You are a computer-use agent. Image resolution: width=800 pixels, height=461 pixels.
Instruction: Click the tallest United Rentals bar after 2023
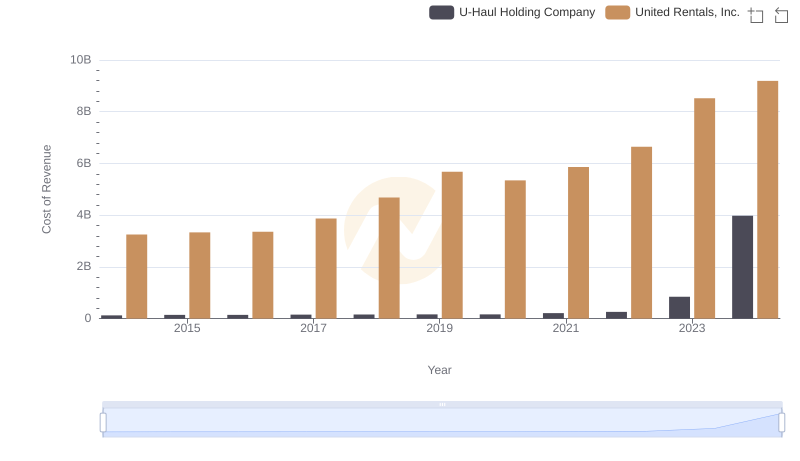coord(767,200)
